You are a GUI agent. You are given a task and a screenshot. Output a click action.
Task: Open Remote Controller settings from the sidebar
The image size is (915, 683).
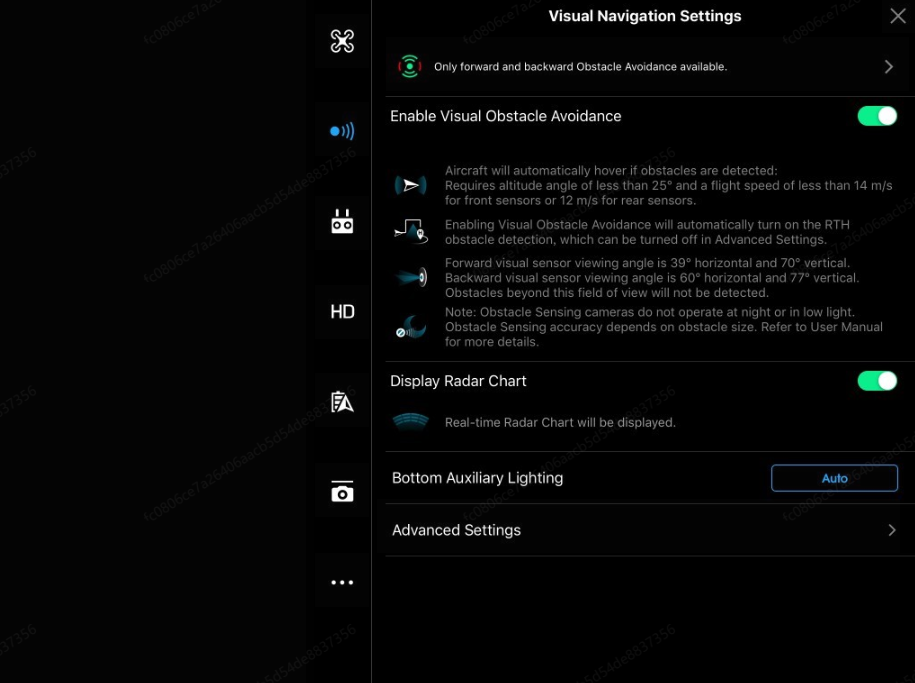[342, 221]
